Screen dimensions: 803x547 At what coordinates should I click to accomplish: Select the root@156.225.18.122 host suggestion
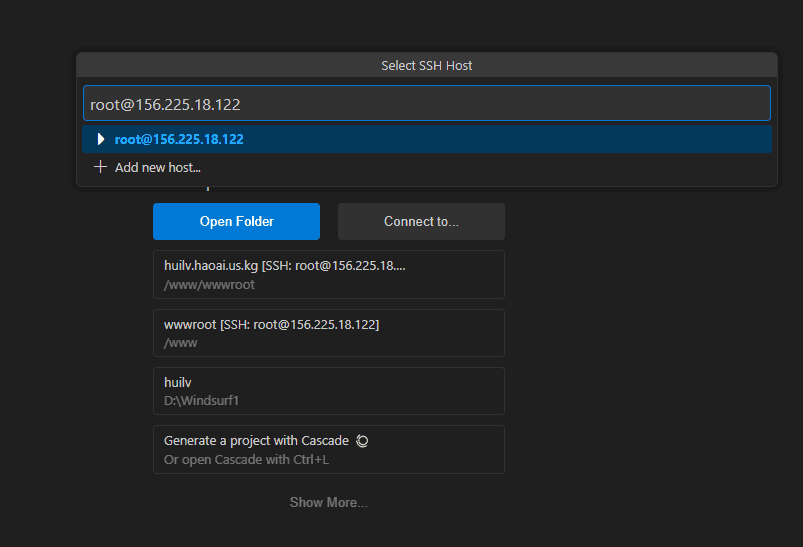pyautogui.click(x=427, y=139)
